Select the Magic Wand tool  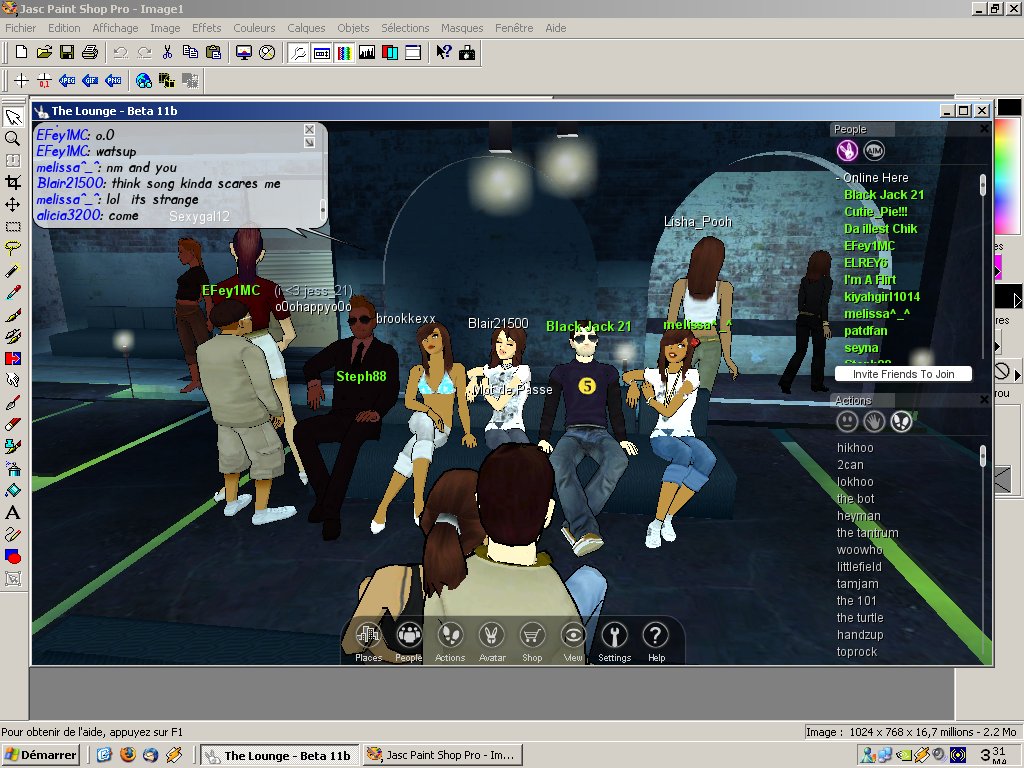pyautogui.click(x=13, y=270)
